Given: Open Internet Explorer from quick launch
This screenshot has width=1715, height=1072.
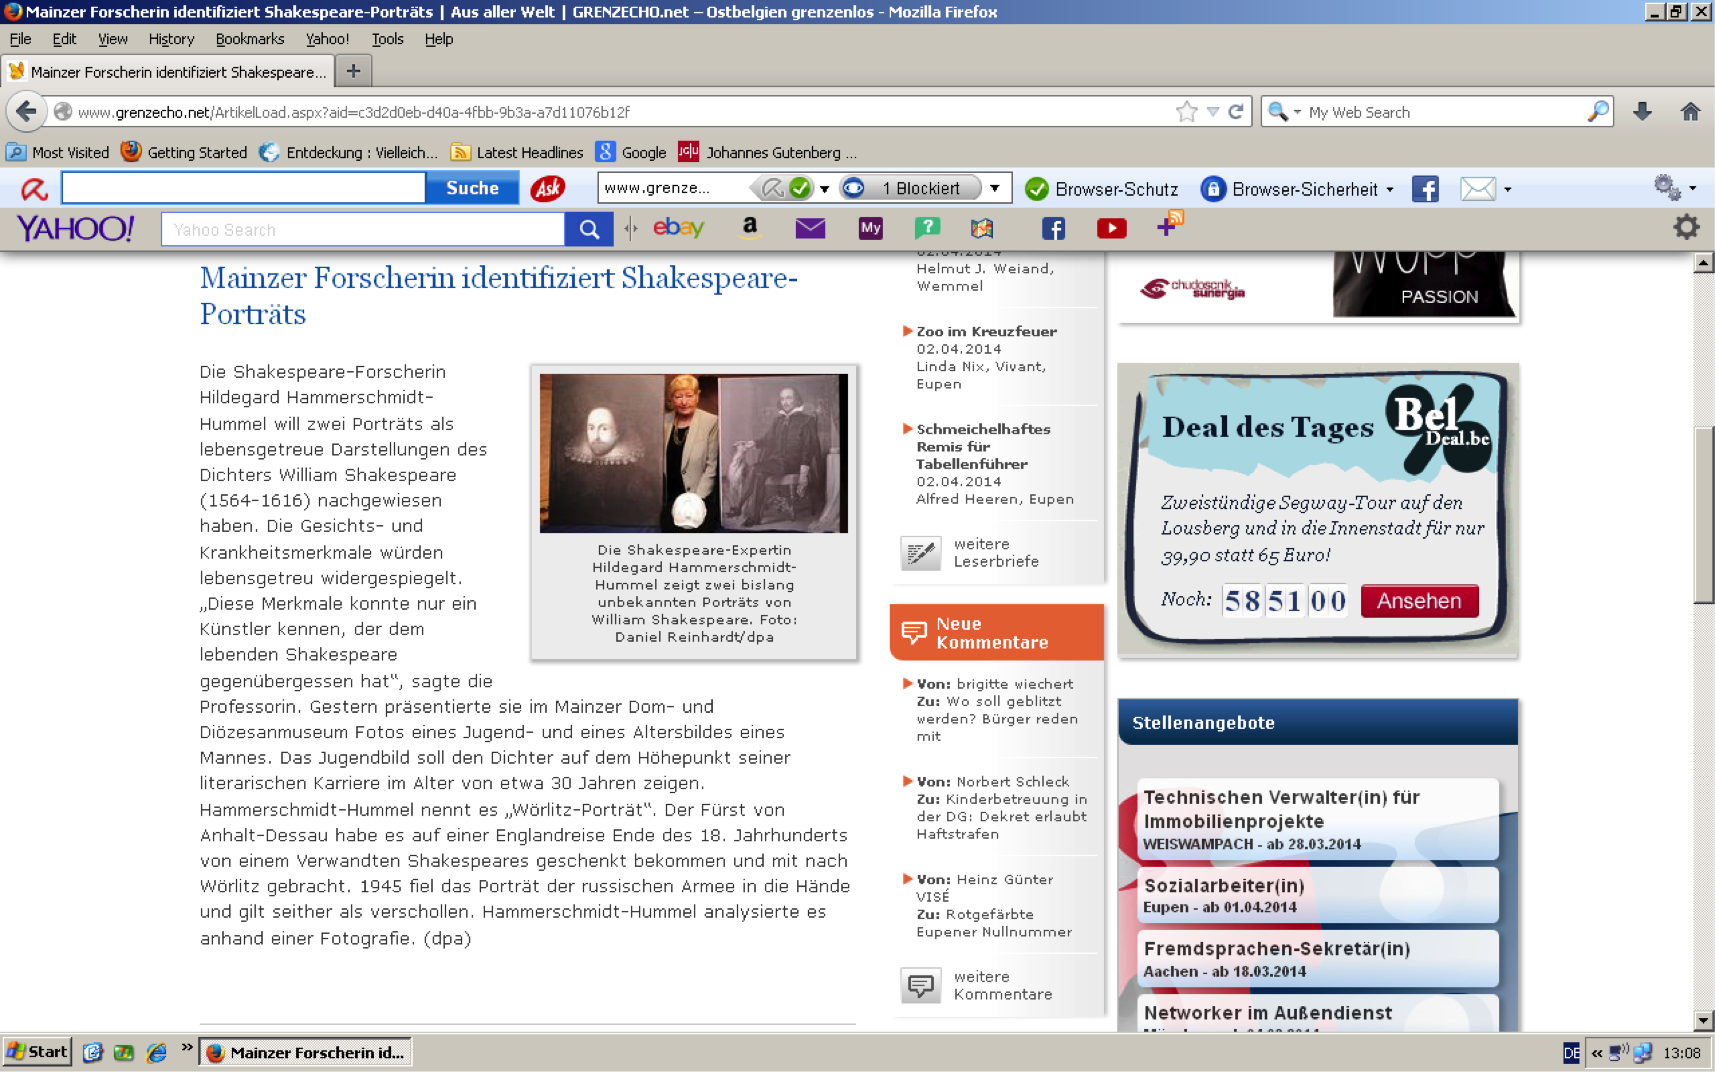Looking at the screenshot, I should [x=156, y=1052].
